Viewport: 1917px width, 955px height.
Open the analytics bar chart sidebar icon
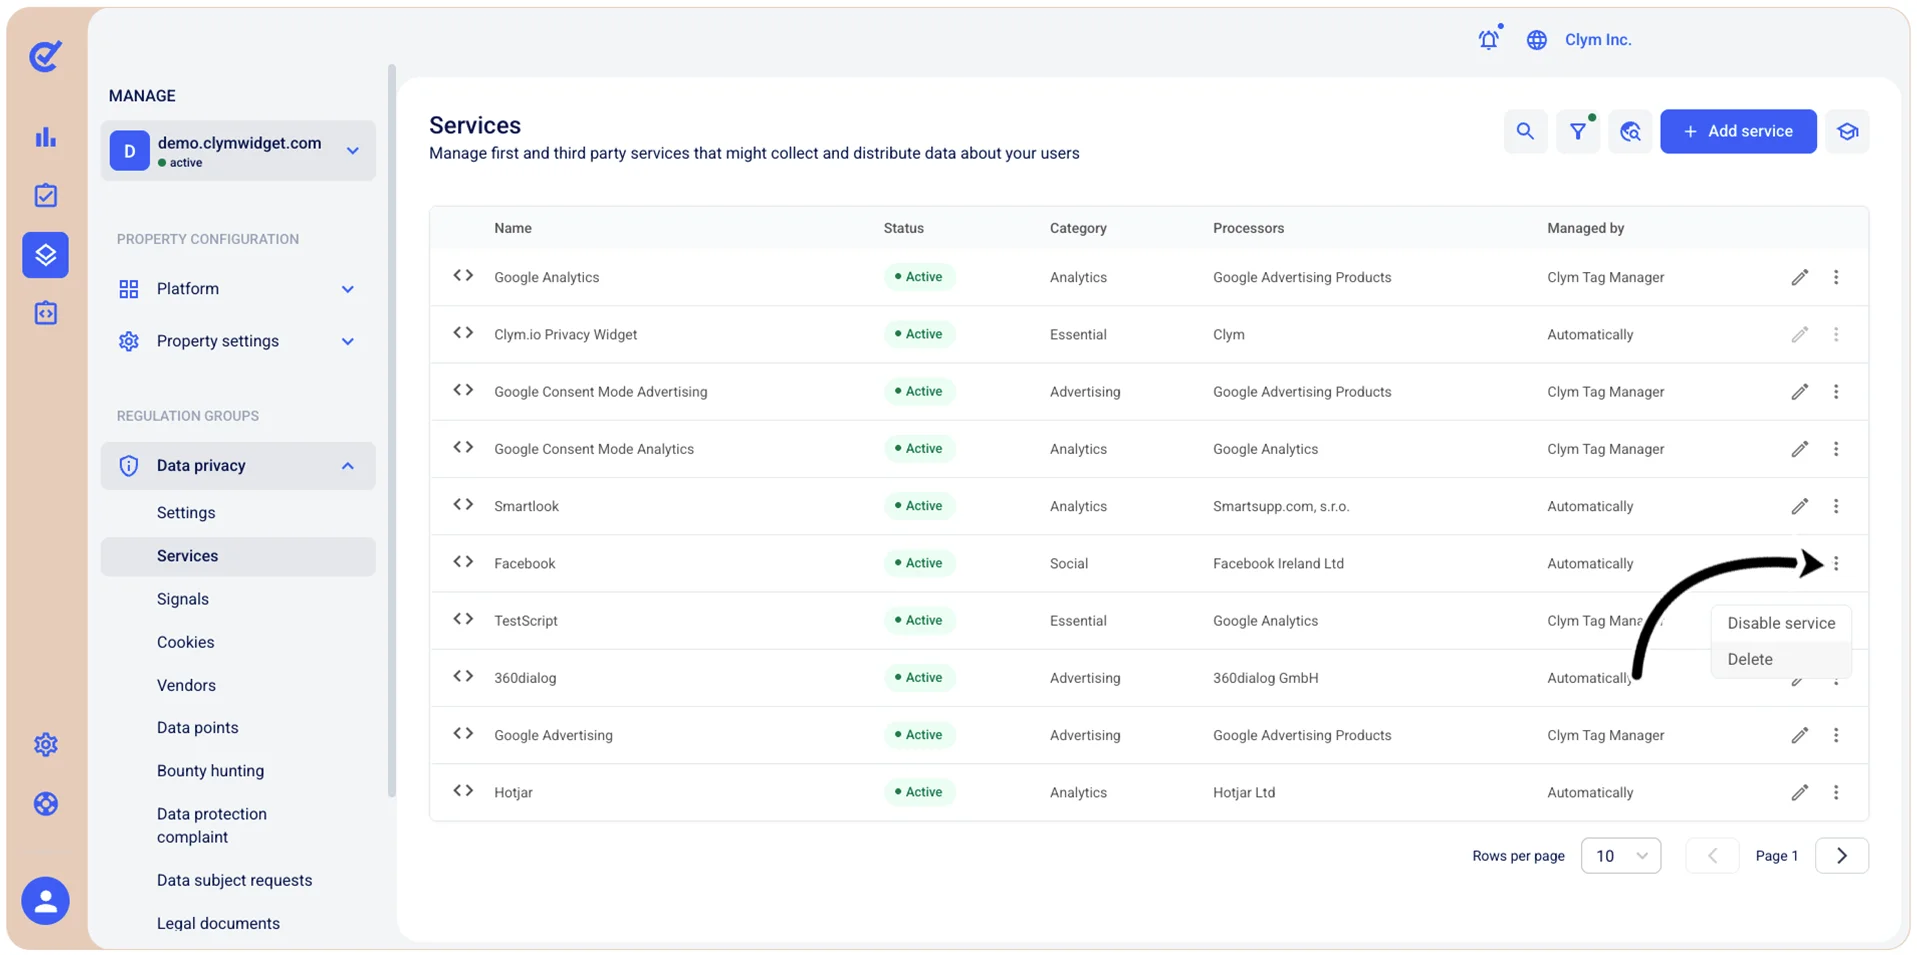(x=46, y=137)
